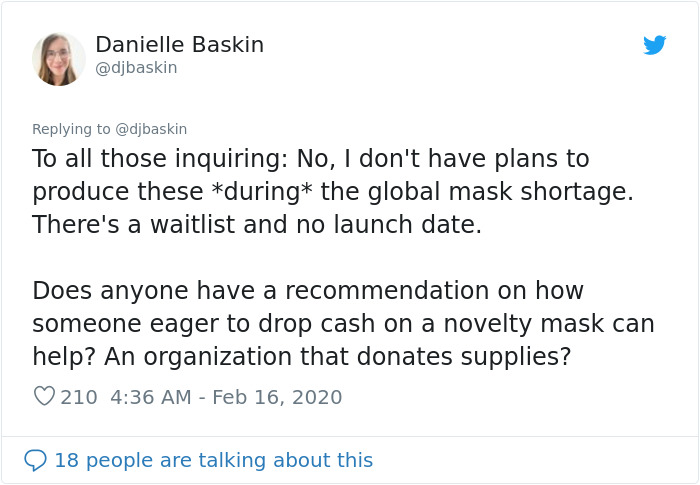Image resolution: width=700 pixels, height=485 pixels.
Task: Click the Danielle Baskin display name
Action: pos(179,45)
